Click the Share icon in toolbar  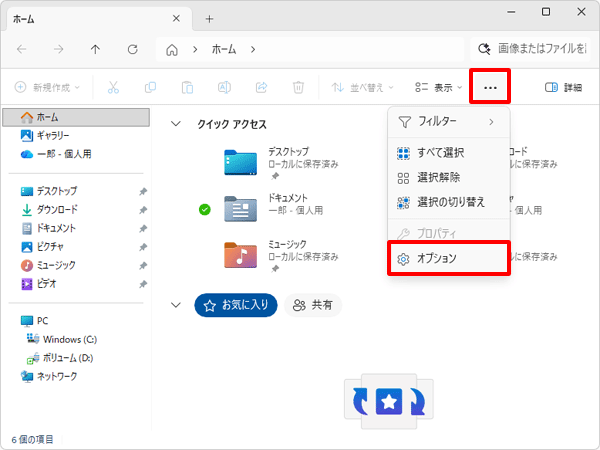pos(261,88)
